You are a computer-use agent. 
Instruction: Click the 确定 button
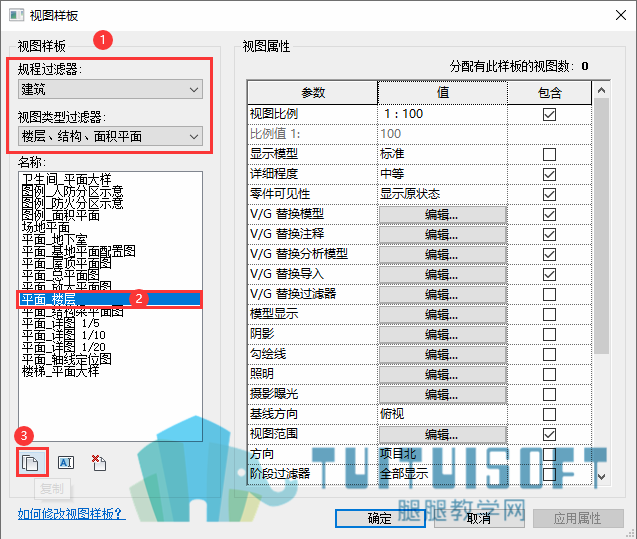point(380,518)
